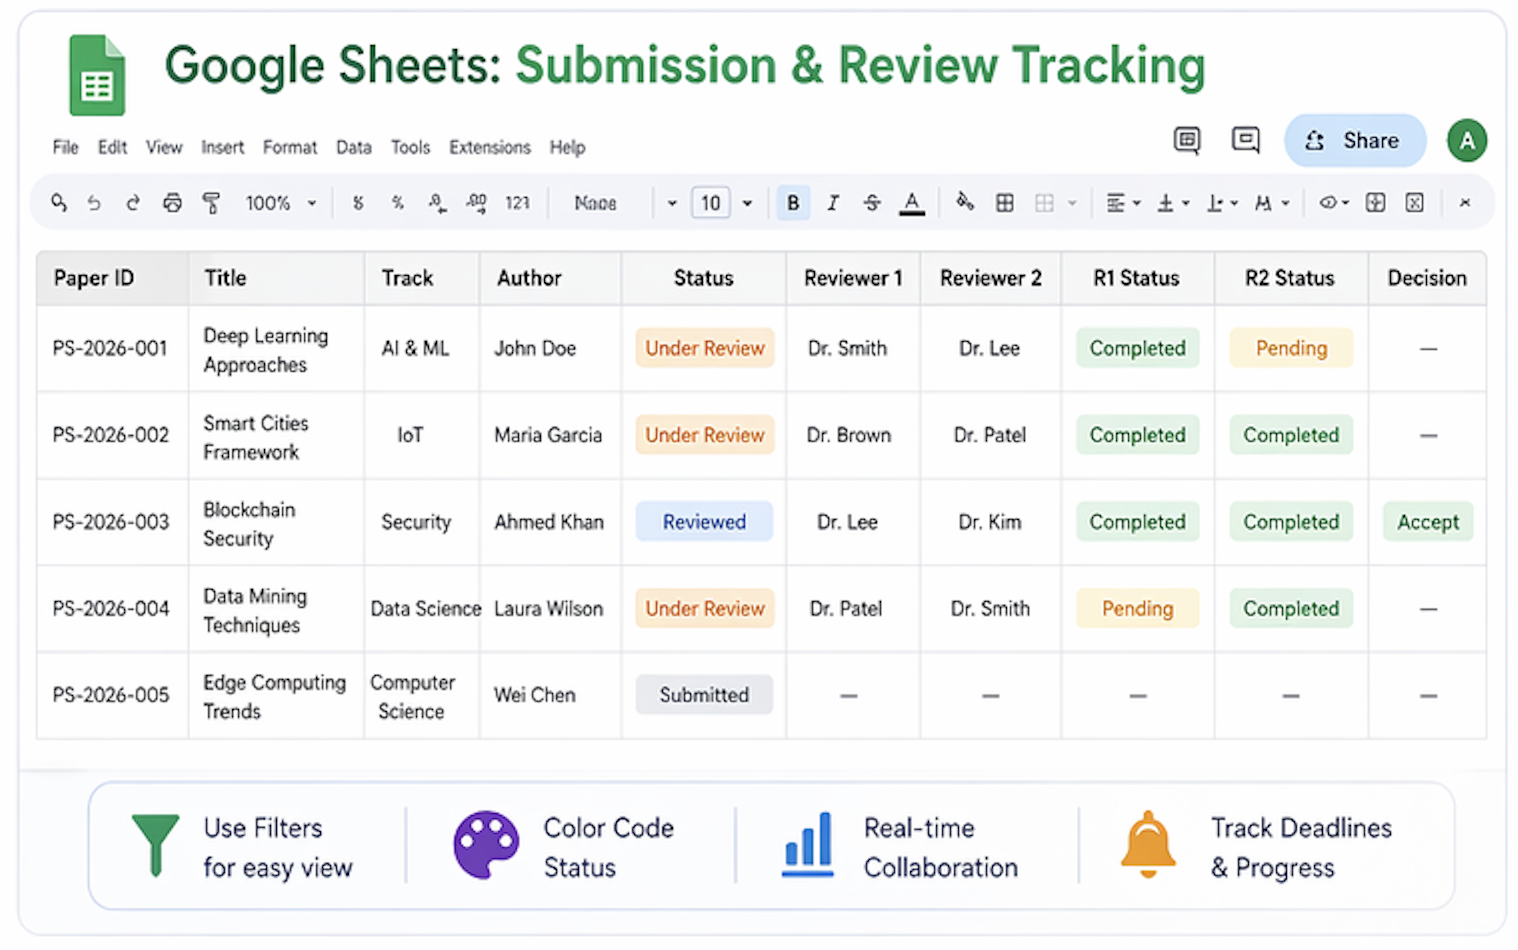Open the Extensions menu
The height and width of the screenshot is (950, 1518).
pyautogui.click(x=489, y=147)
